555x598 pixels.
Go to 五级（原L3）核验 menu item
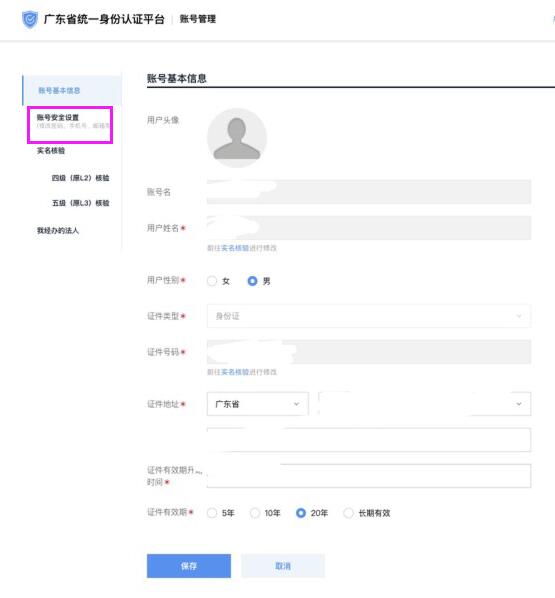[80, 203]
